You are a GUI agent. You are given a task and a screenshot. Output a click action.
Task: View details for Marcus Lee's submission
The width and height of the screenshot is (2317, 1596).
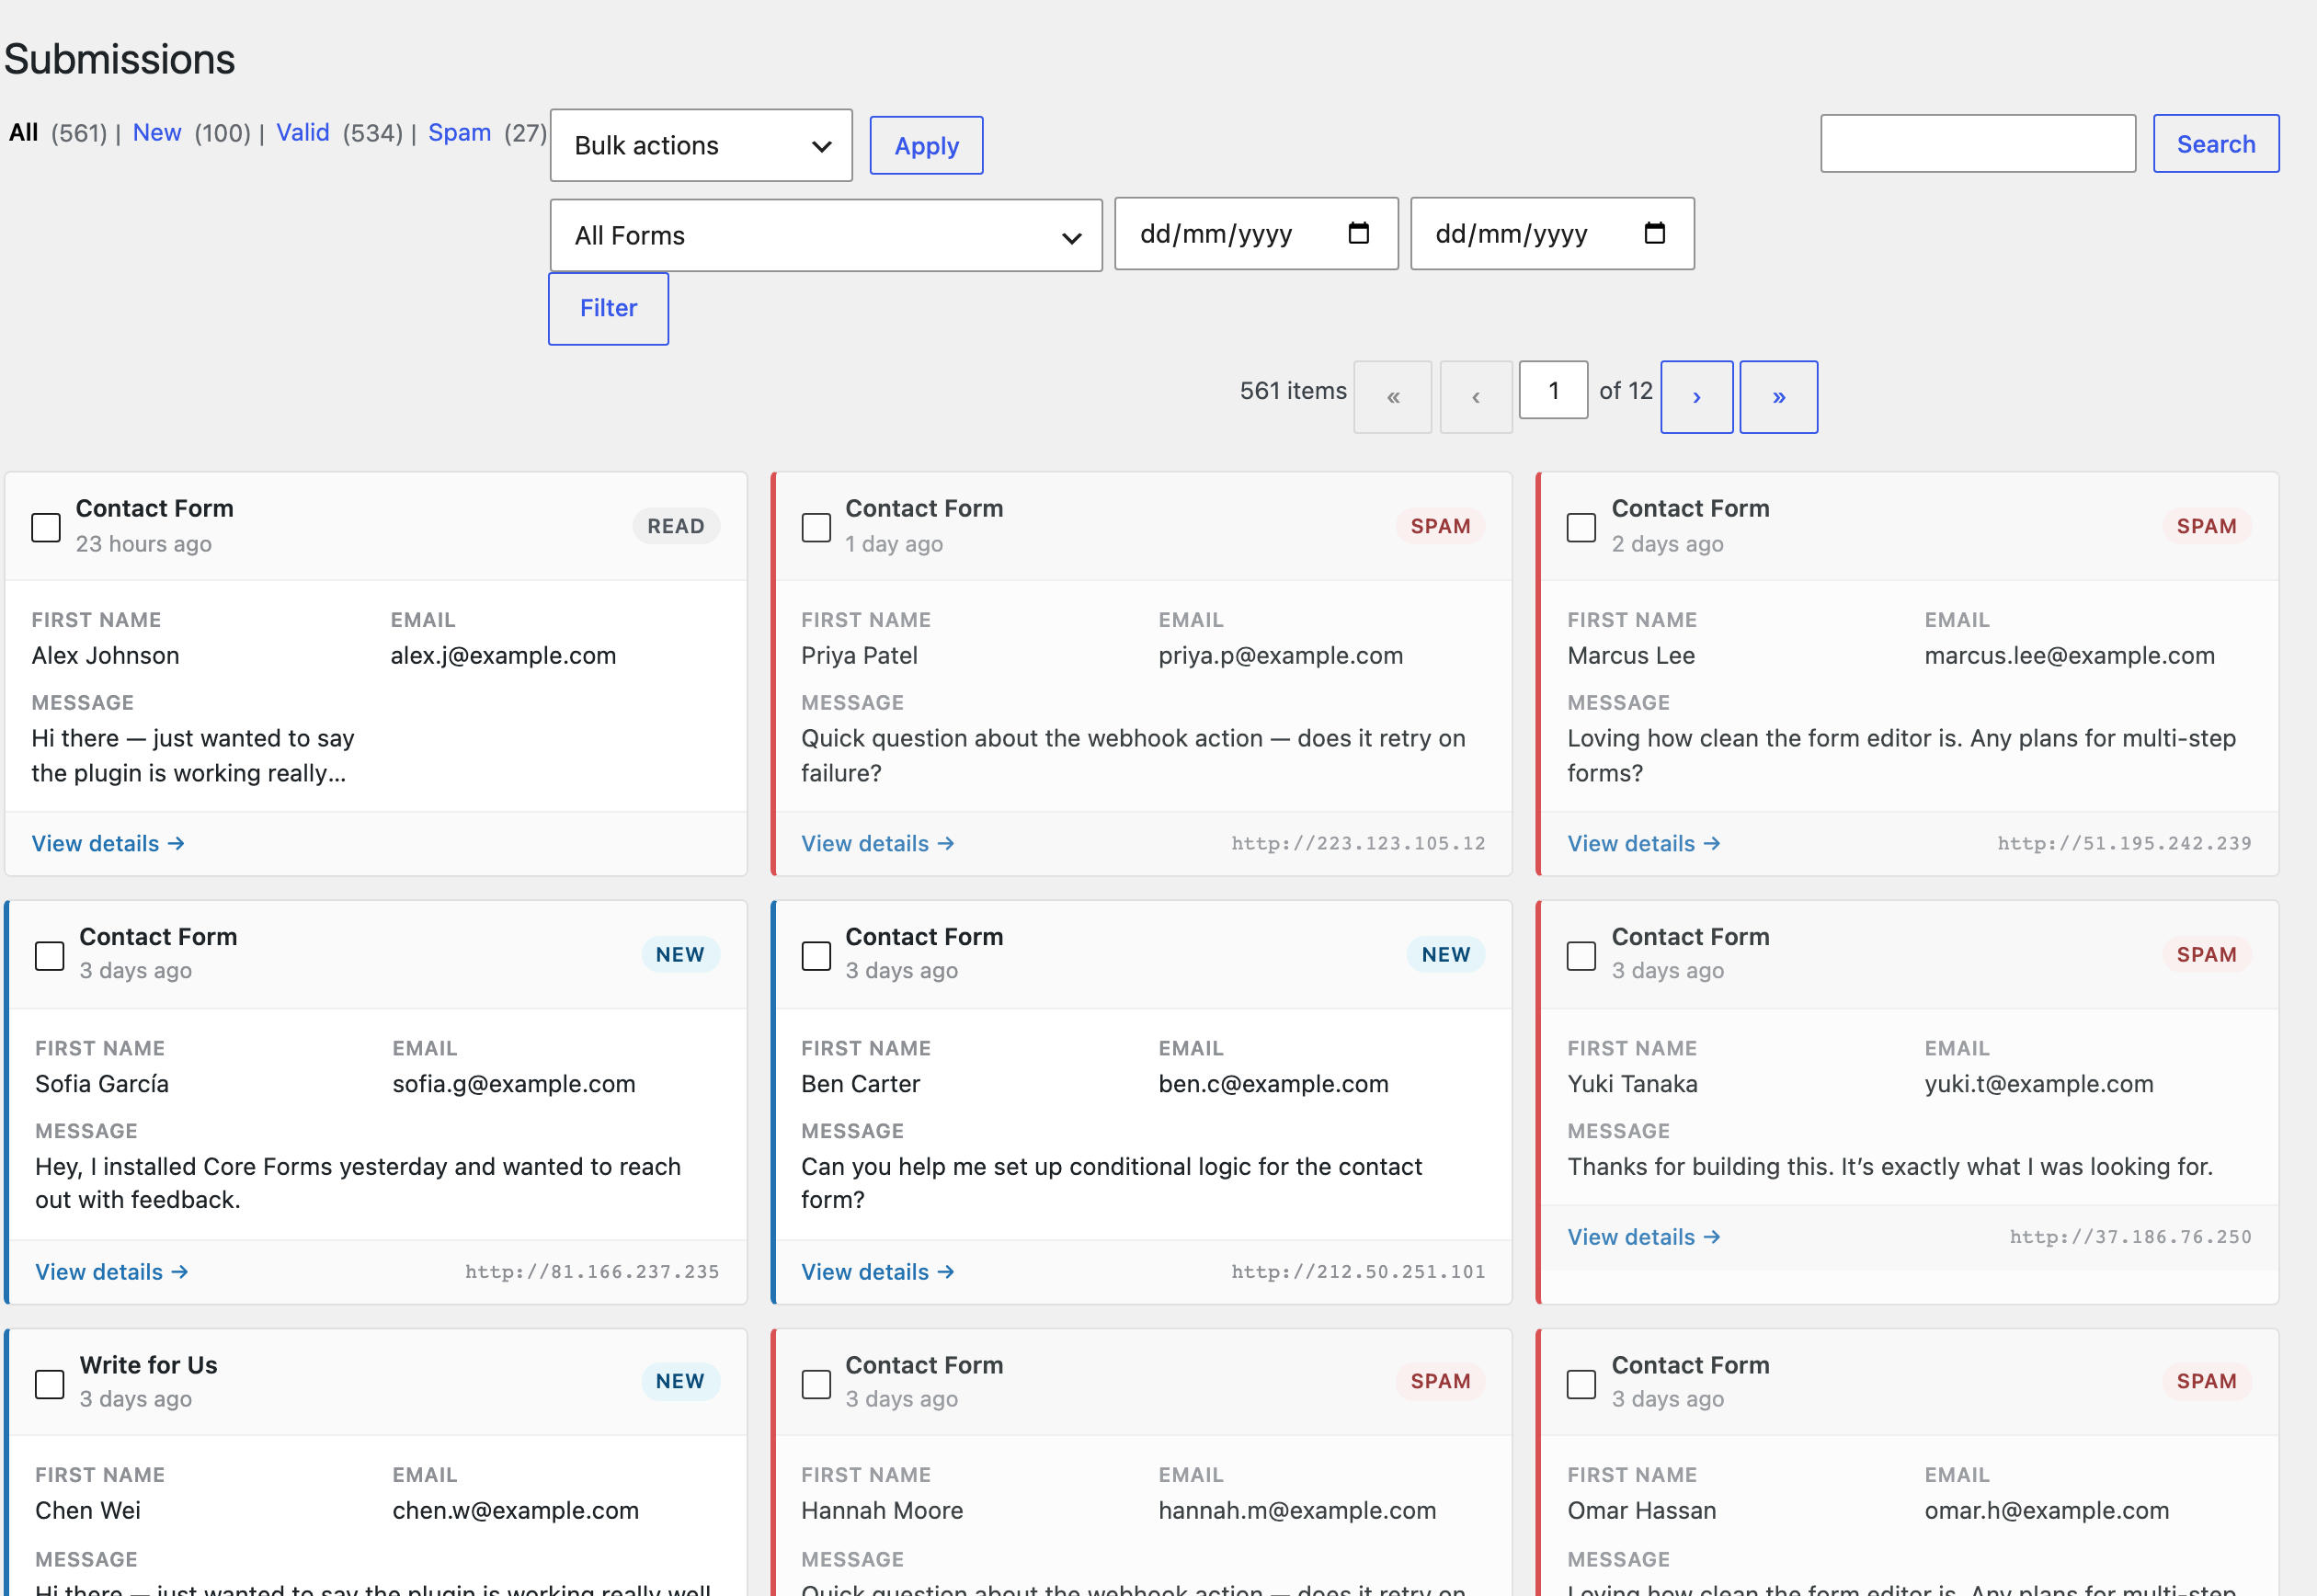[x=1643, y=843]
